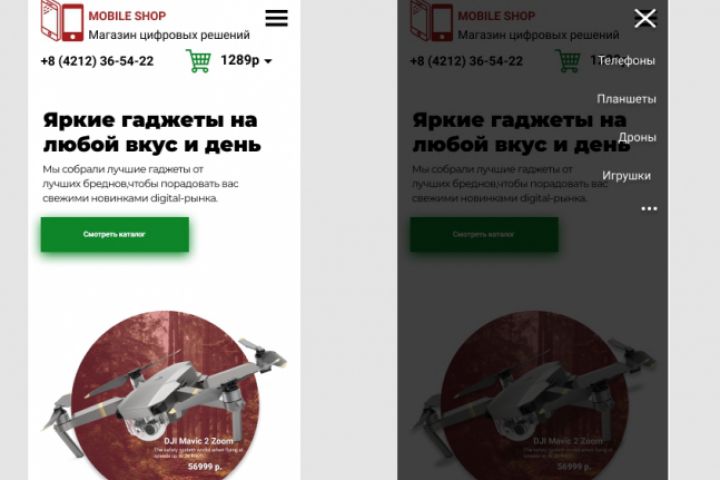
Task: Click the dimmed phone logo in right mockup
Action: pyautogui.click(x=432, y=21)
